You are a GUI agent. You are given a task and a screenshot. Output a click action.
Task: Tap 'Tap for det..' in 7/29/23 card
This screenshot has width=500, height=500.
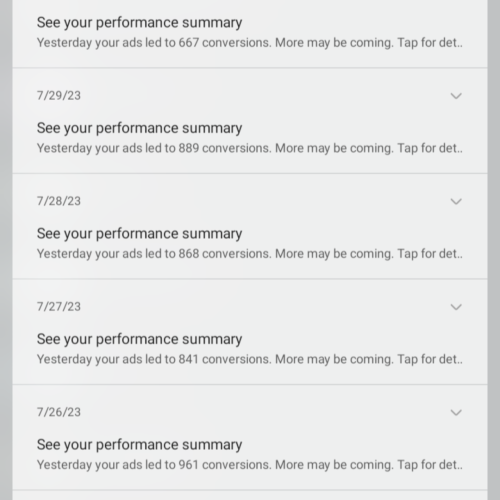click(x=430, y=148)
